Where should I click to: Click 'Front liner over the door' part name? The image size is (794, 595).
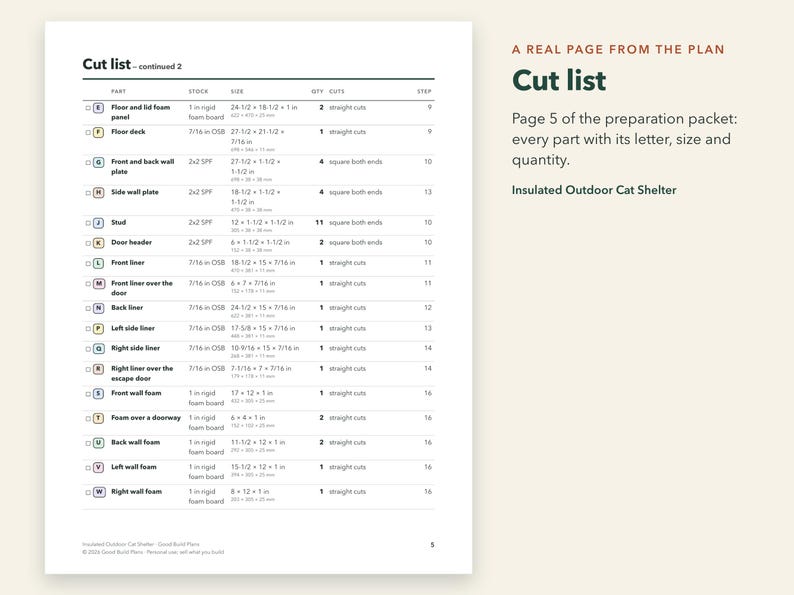point(142,288)
